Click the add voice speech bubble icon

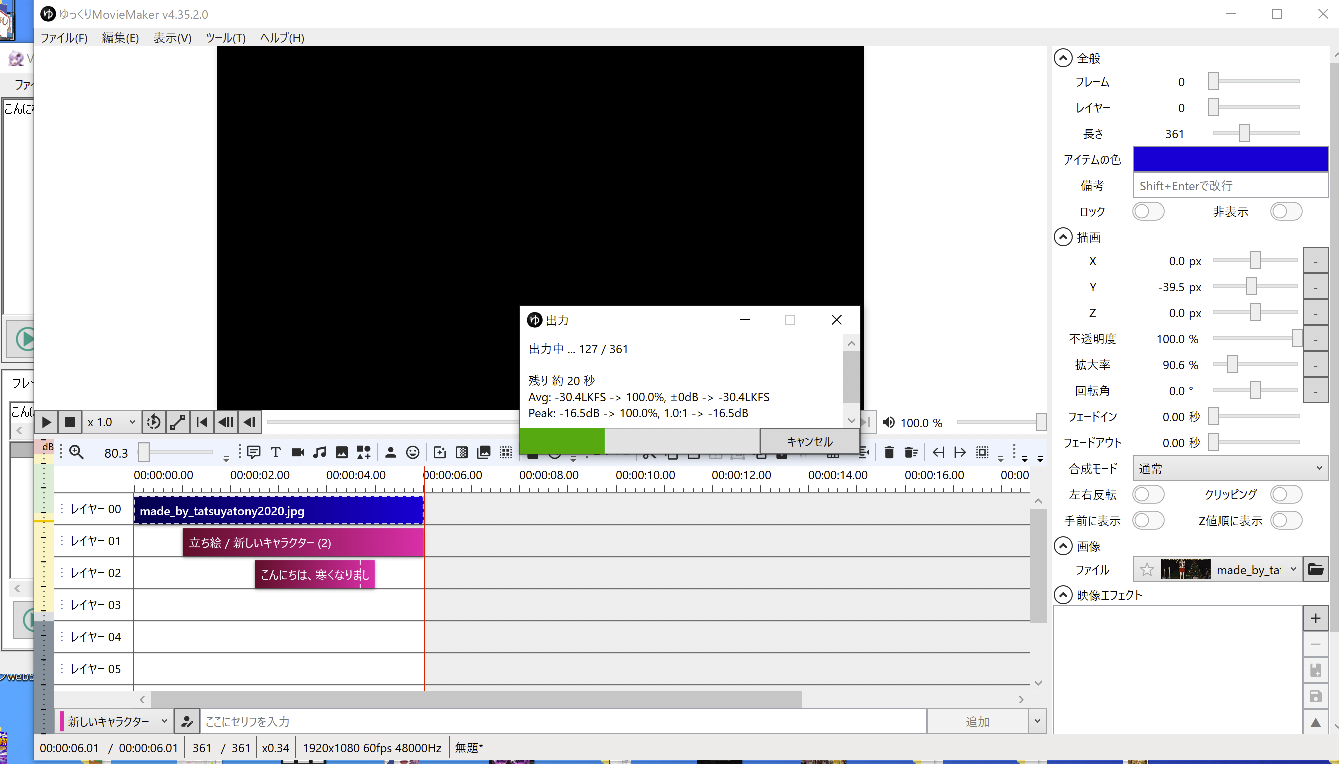click(253, 452)
